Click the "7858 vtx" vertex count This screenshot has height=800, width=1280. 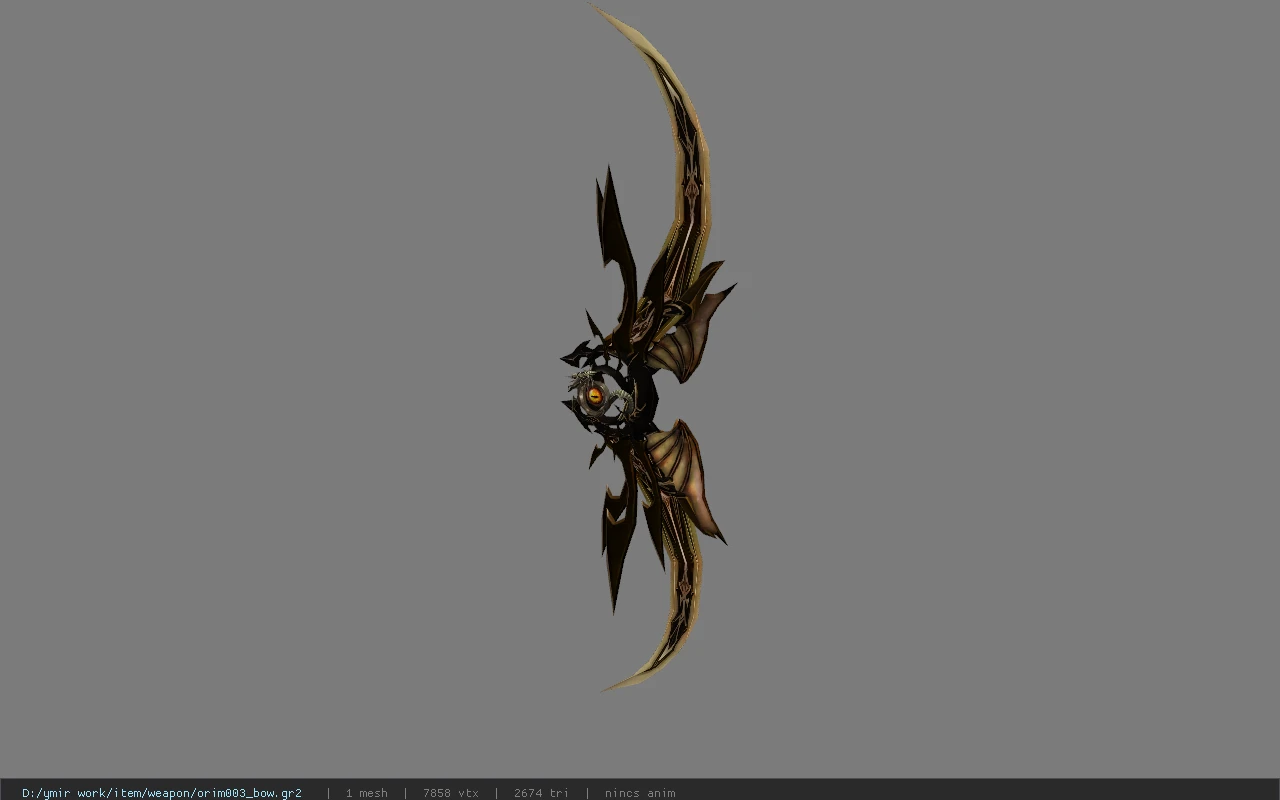(x=451, y=793)
